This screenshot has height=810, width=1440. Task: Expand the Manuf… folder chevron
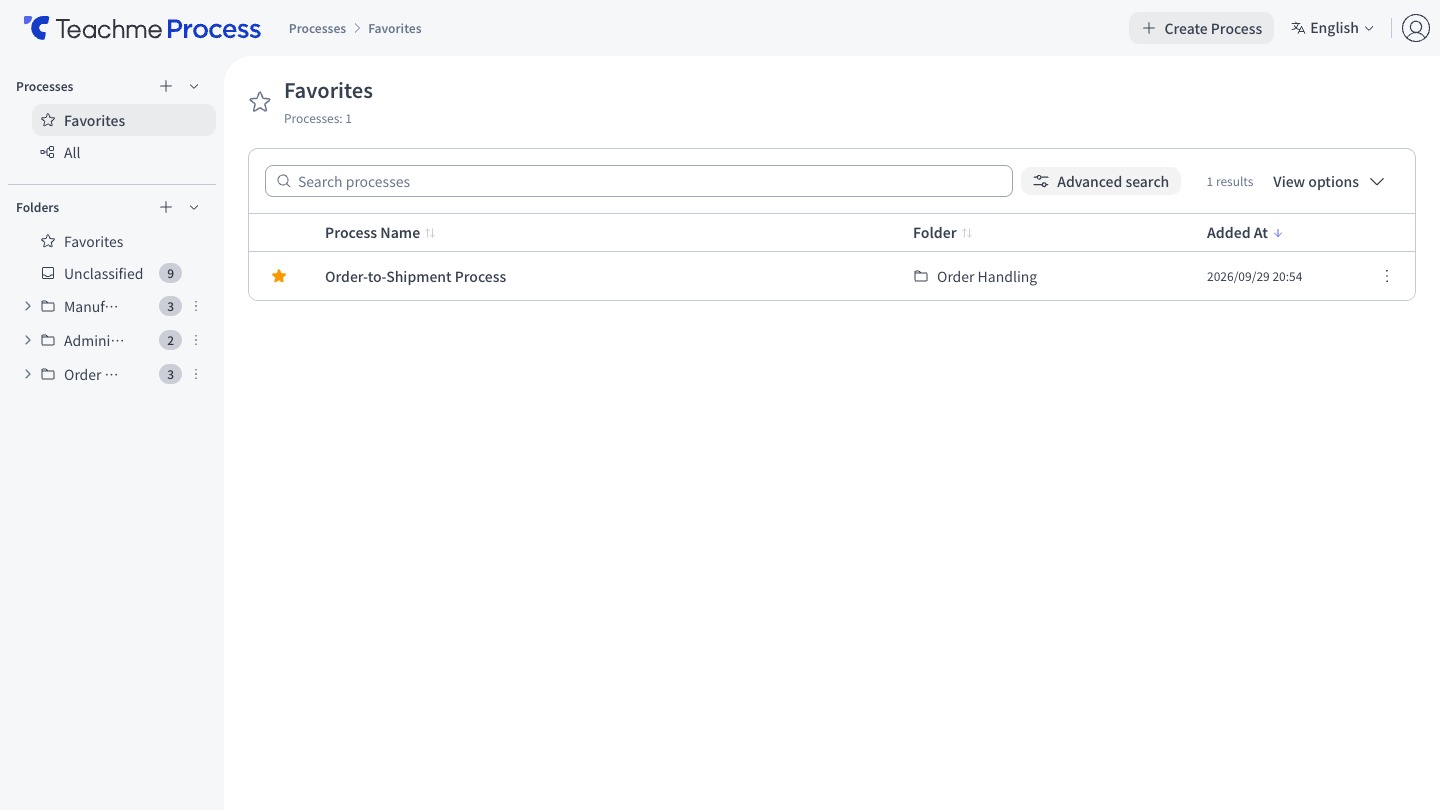click(x=27, y=306)
